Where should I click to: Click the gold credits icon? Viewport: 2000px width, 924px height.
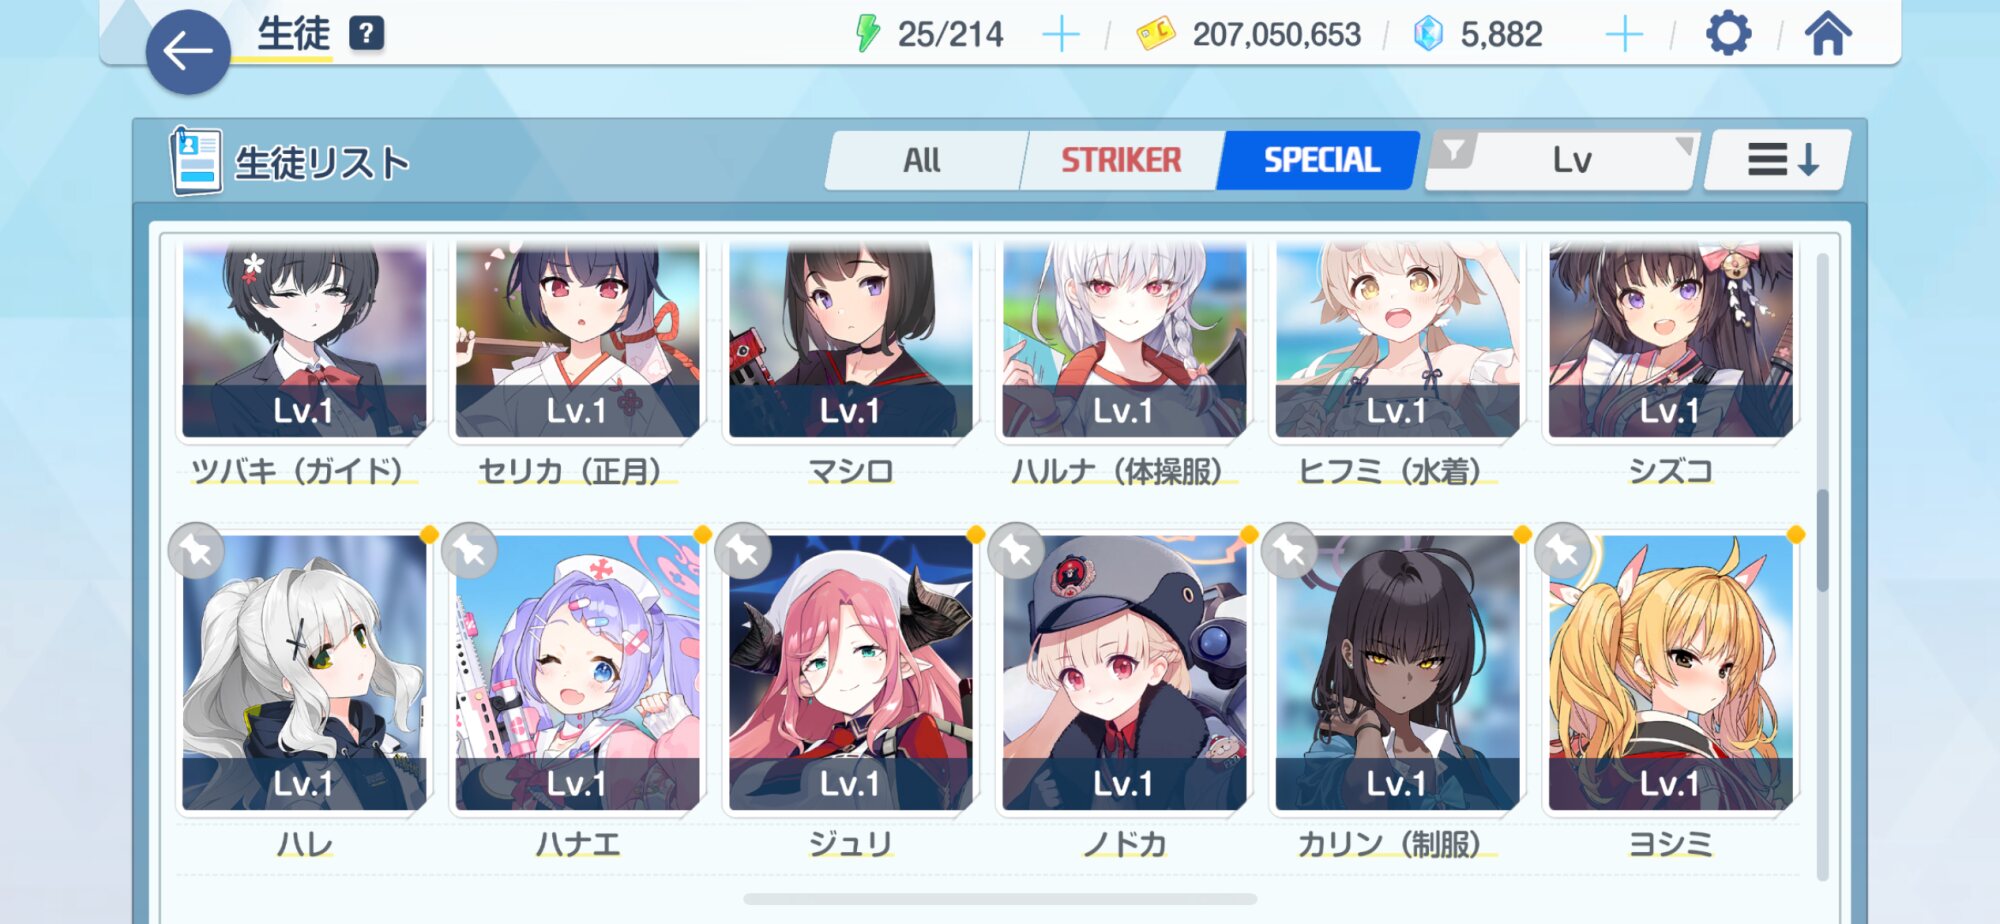(x=1156, y=35)
